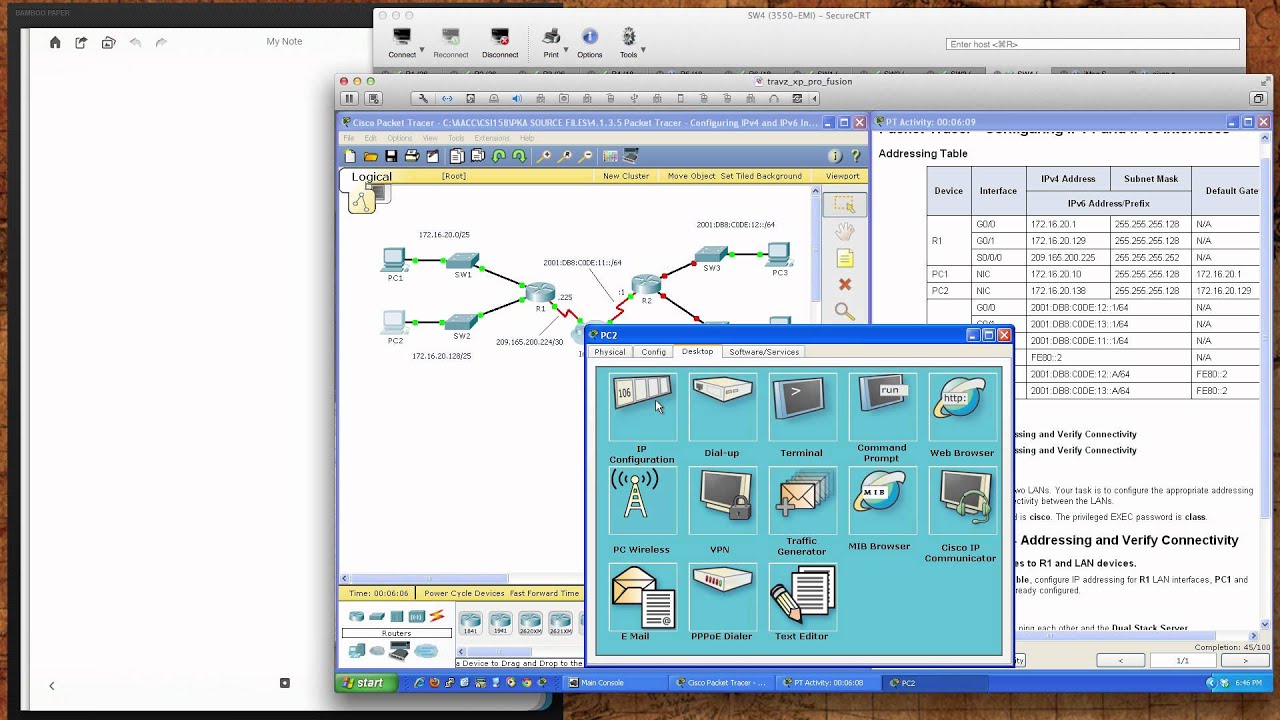Click Power Cycle Devices button
Image resolution: width=1280 pixels, height=720 pixels.
[464, 593]
